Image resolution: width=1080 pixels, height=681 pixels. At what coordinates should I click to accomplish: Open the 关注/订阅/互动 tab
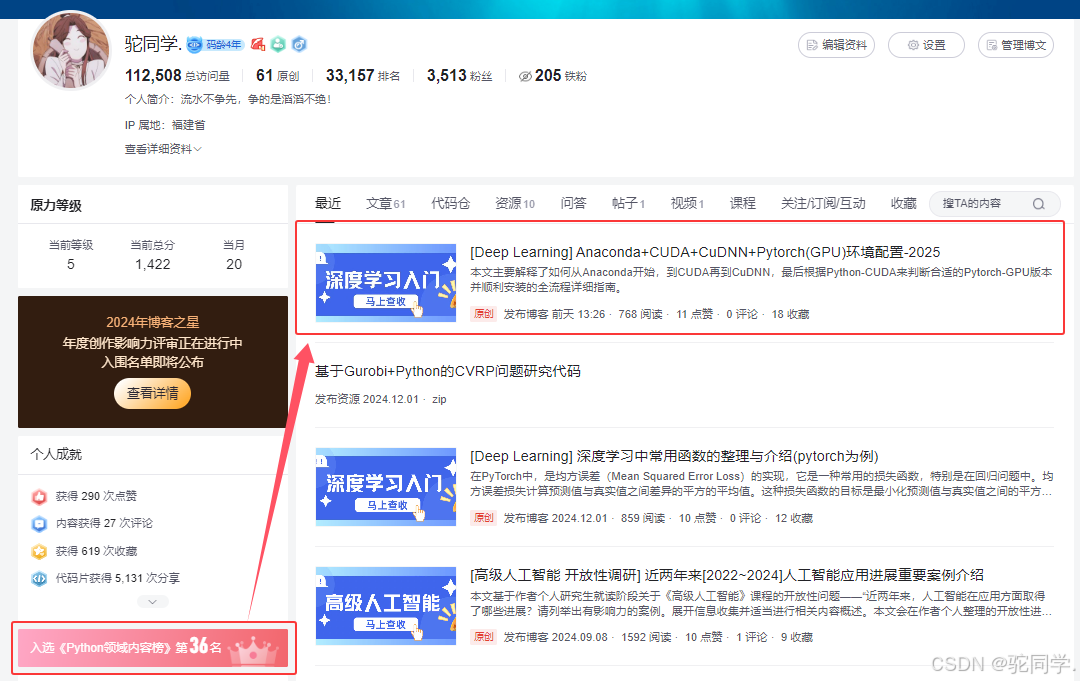click(823, 203)
